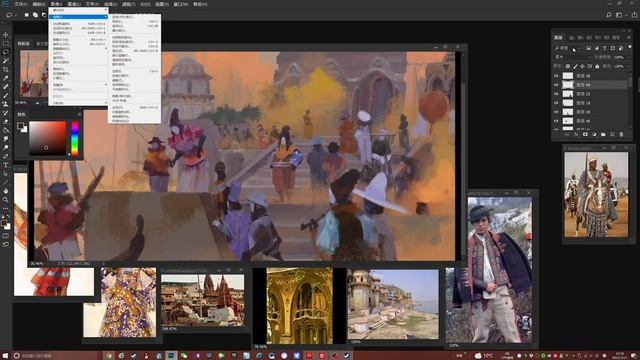Click the add layer mask icon
640x360 pixels.
coord(585,134)
